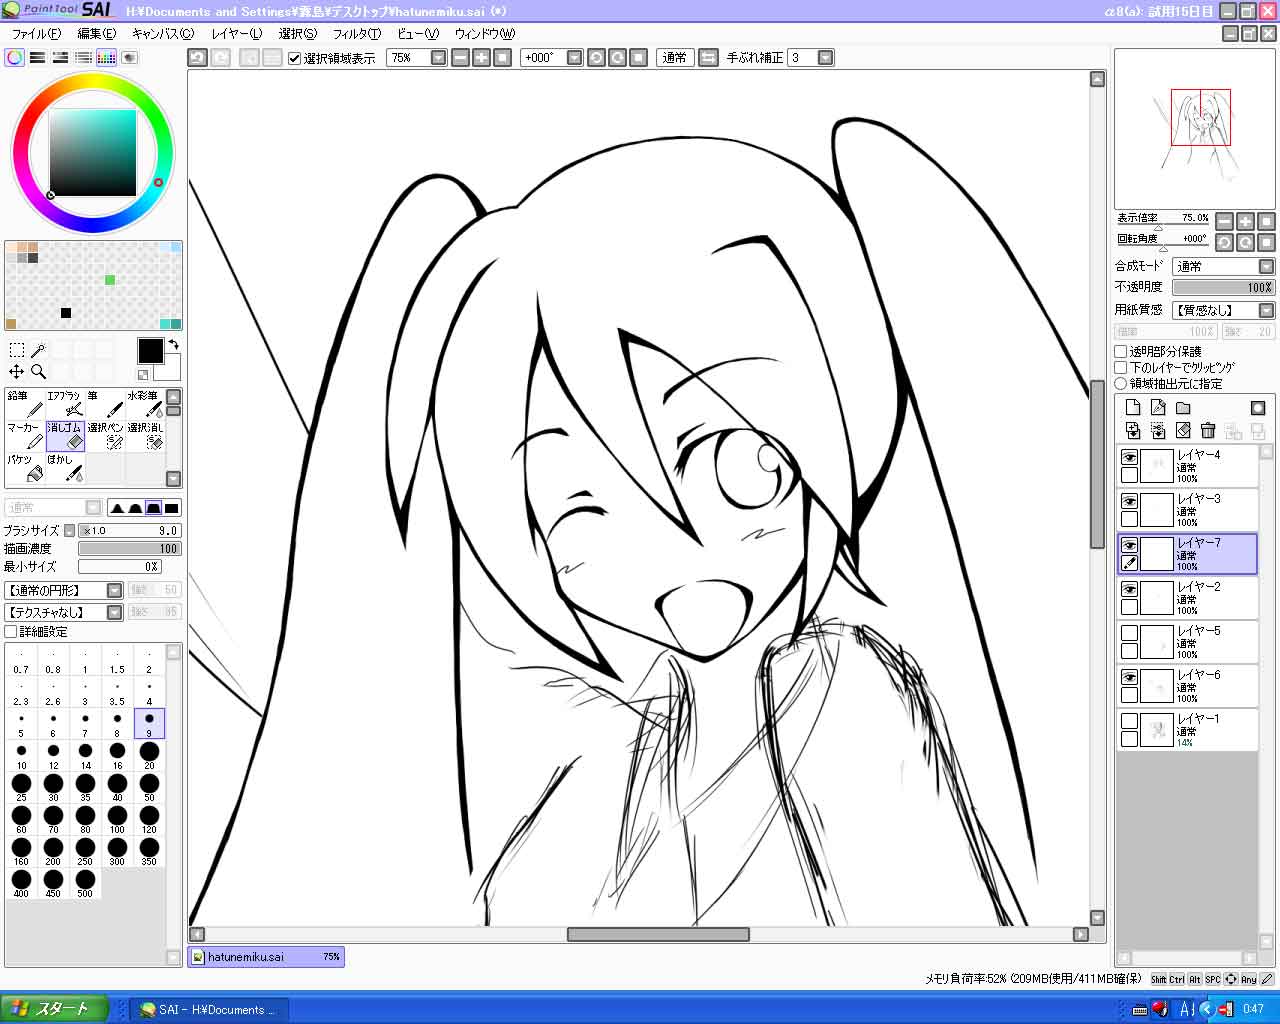Open the ファイル(F) menu
Screen dimensions: 1280x1024
(x=36, y=33)
